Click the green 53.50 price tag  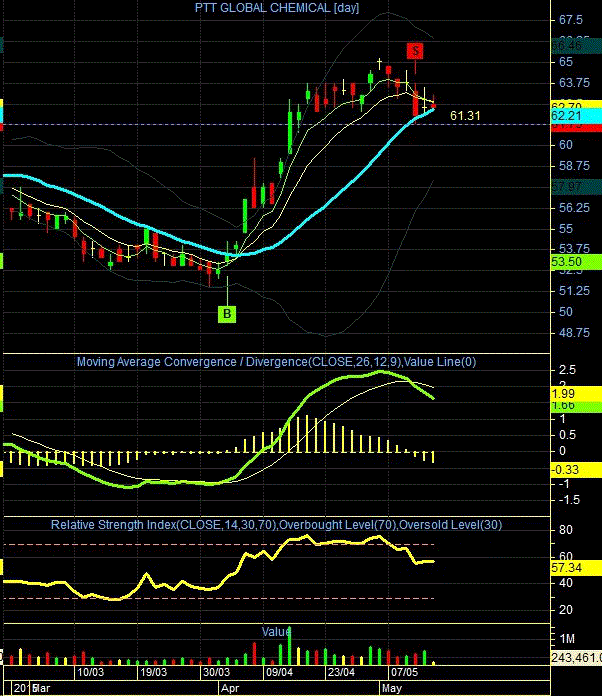[x=576, y=262]
